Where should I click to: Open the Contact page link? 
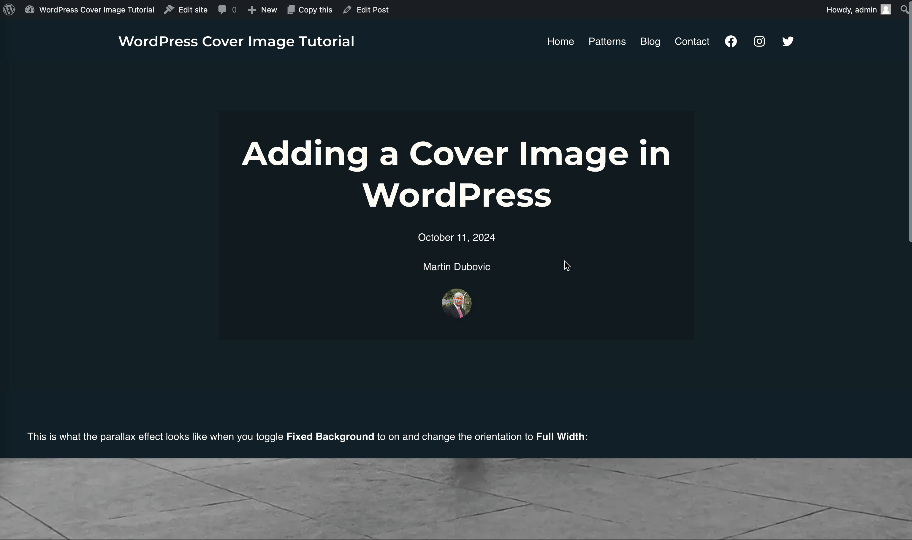click(691, 42)
